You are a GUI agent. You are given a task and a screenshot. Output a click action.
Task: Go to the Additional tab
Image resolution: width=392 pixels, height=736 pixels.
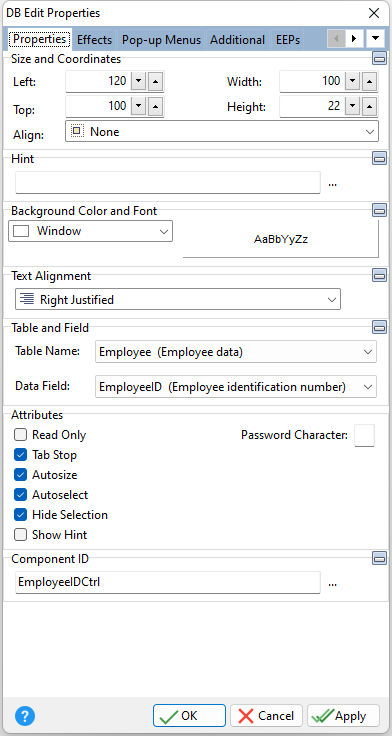click(x=238, y=40)
